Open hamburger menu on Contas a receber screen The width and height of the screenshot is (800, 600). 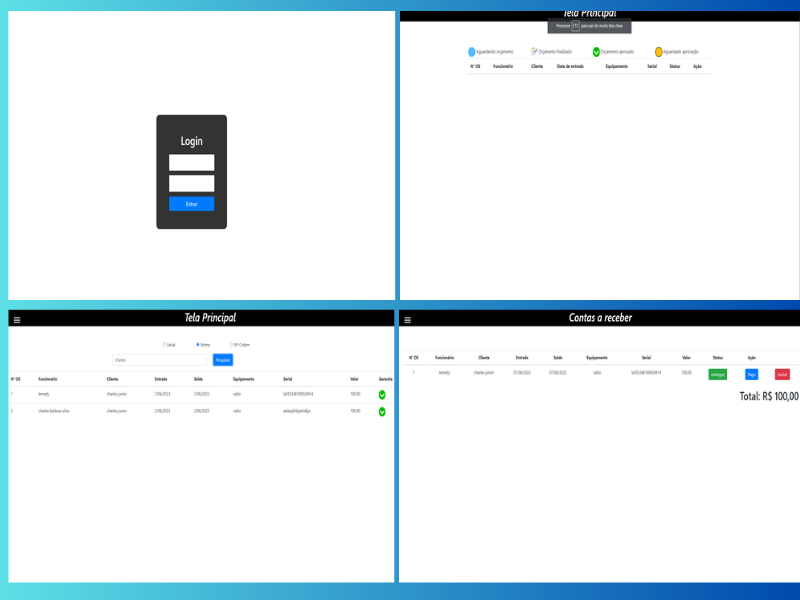pyautogui.click(x=407, y=320)
